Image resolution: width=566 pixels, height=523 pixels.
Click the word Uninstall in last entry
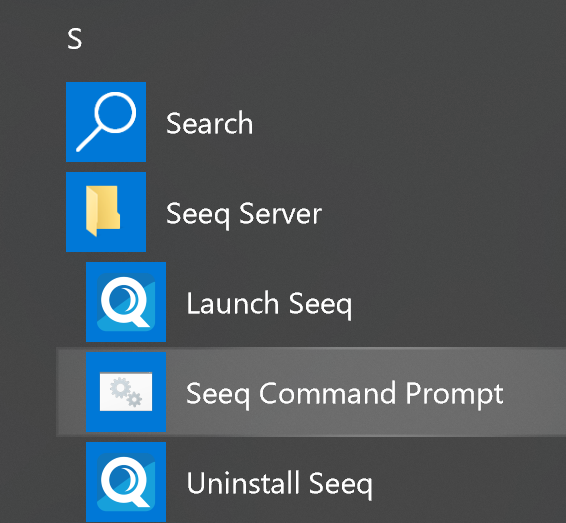243,483
